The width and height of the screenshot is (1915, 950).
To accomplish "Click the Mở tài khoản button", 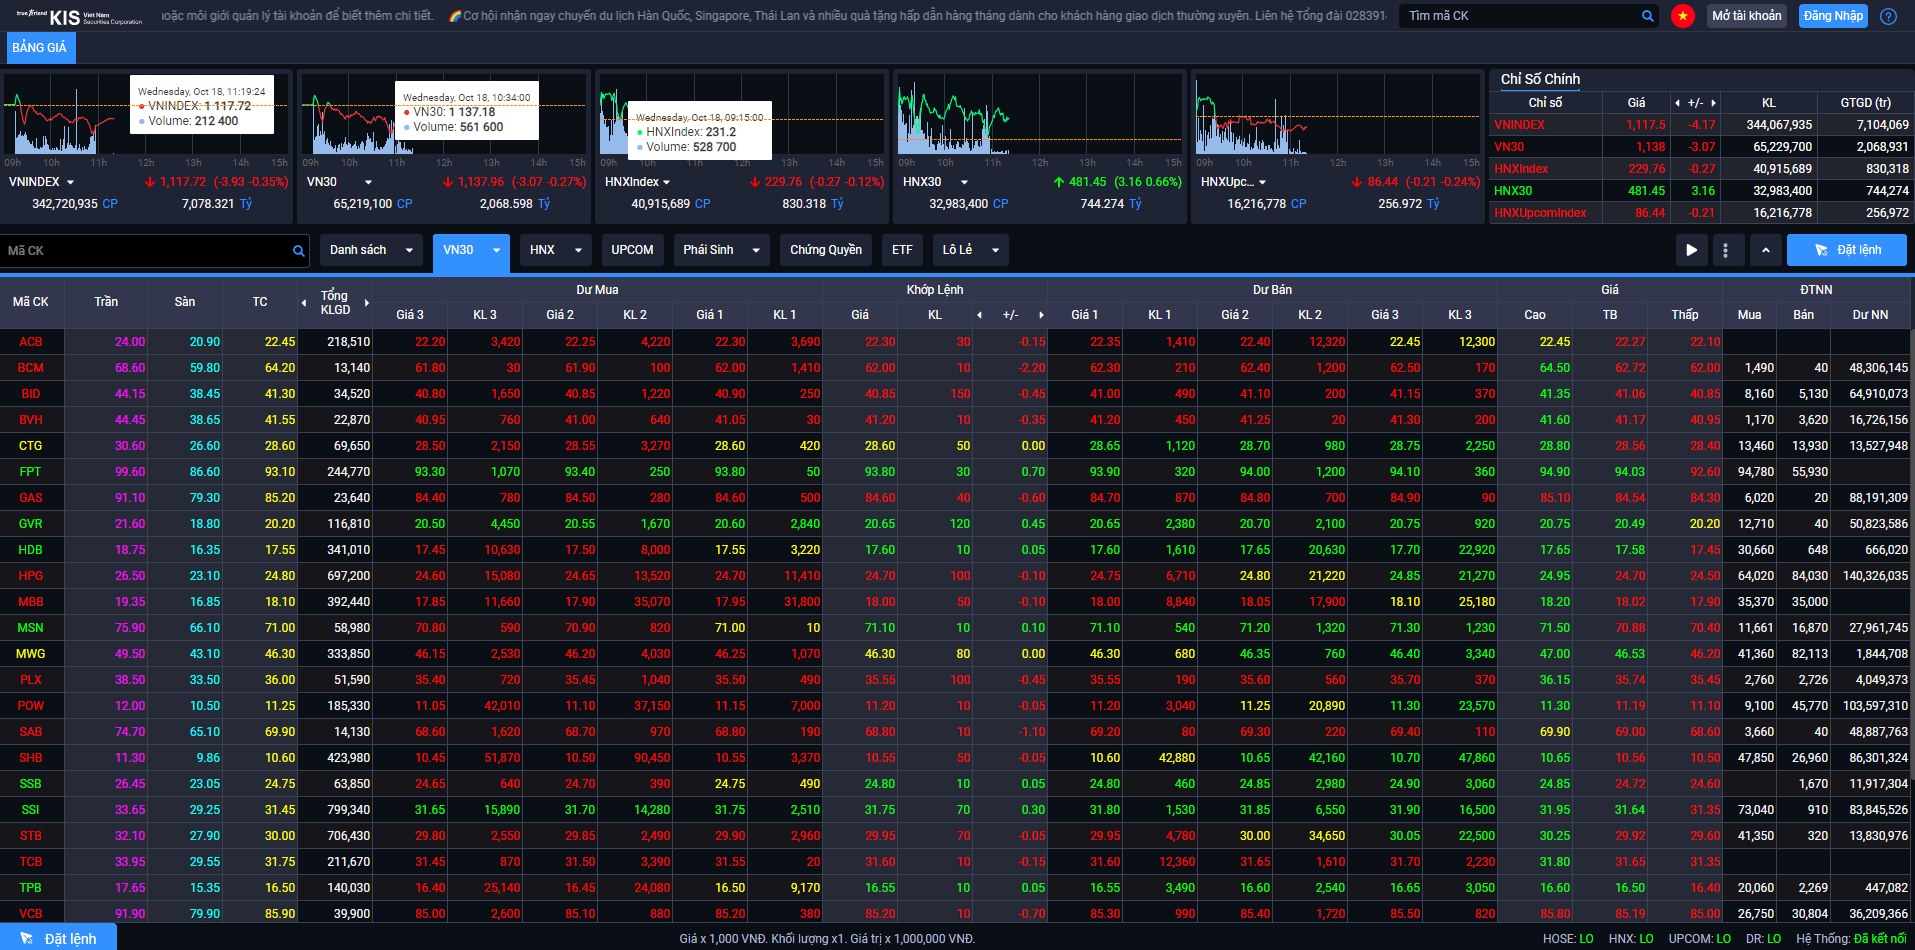I will point(1746,16).
